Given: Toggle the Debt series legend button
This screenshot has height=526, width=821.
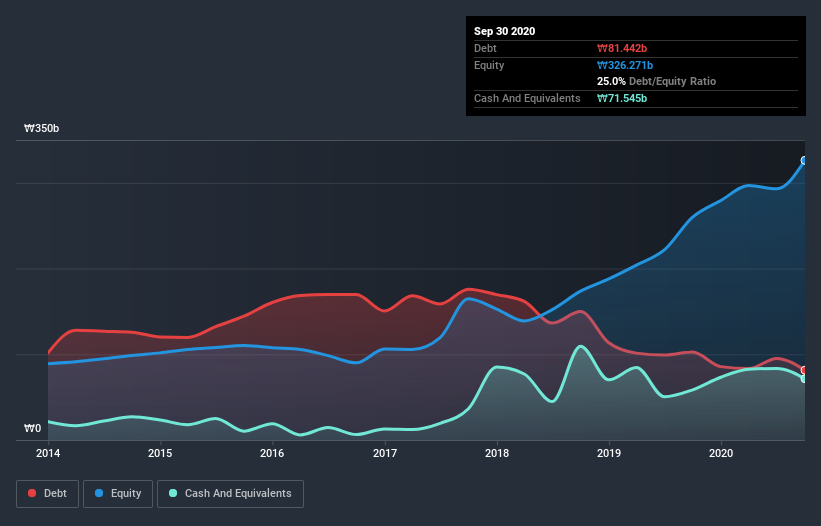Looking at the screenshot, I should [x=48, y=494].
